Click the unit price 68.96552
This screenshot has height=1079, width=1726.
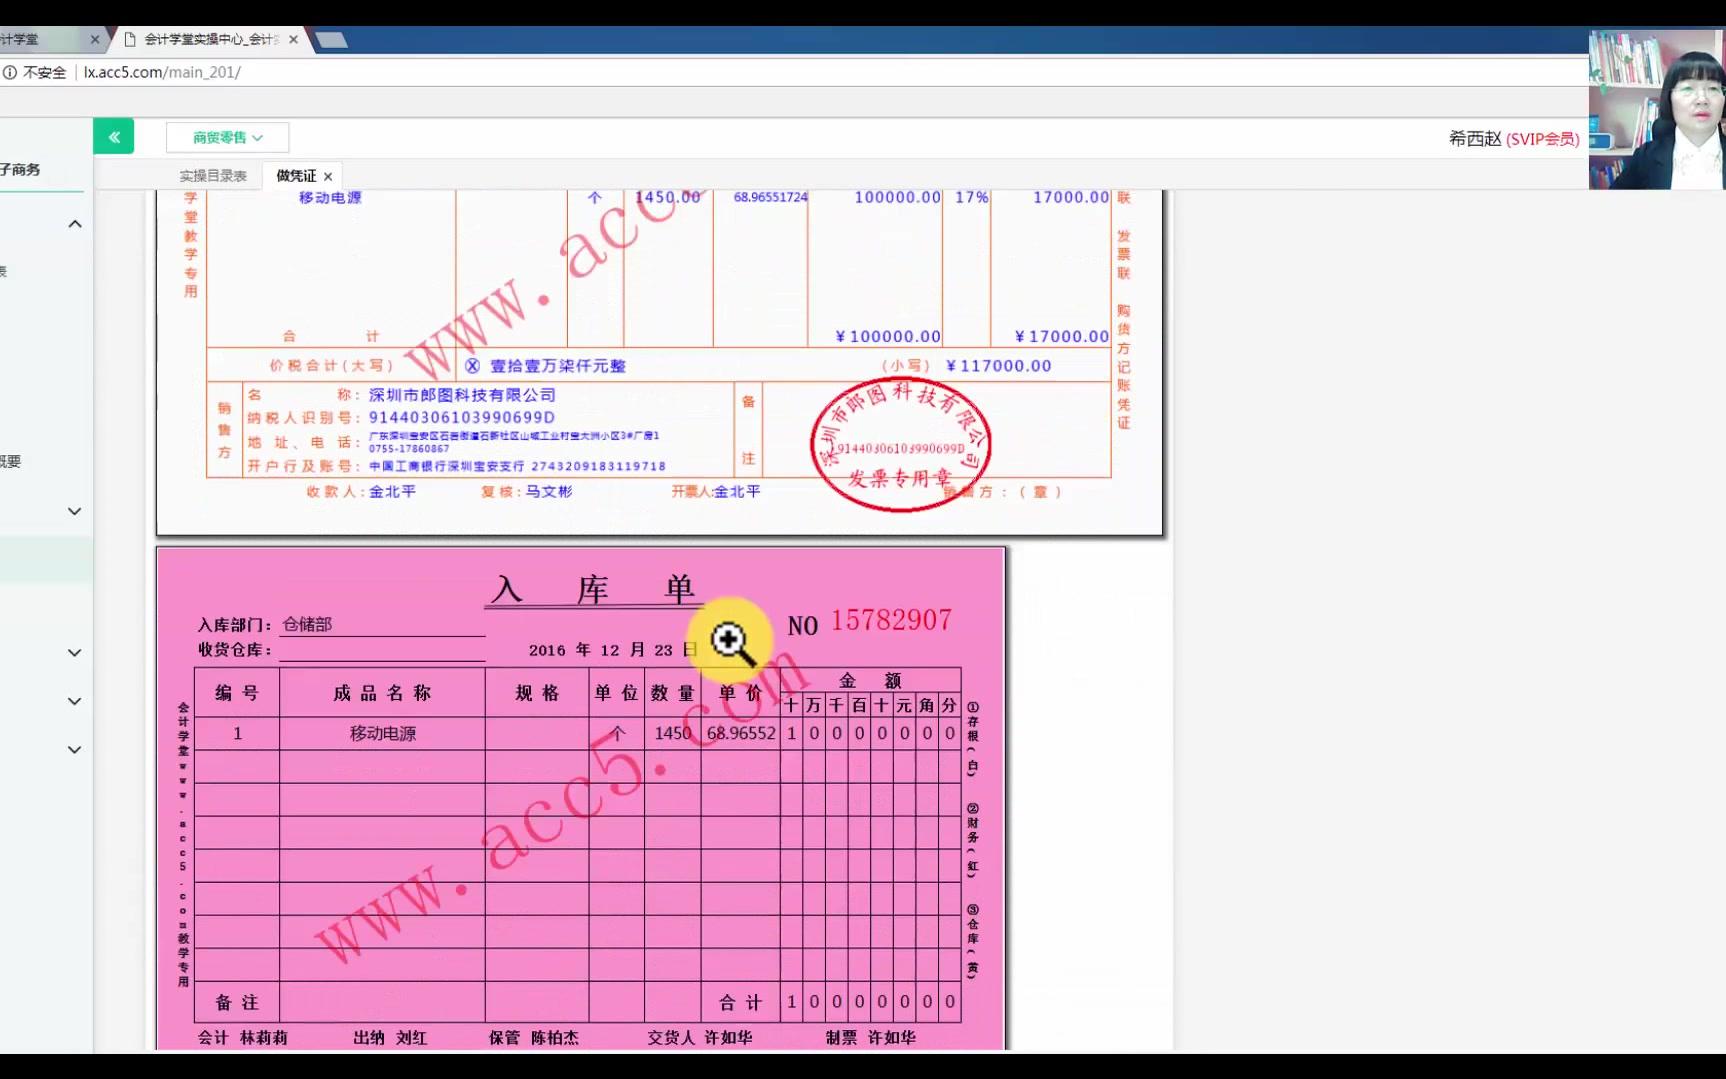click(741, 733)
